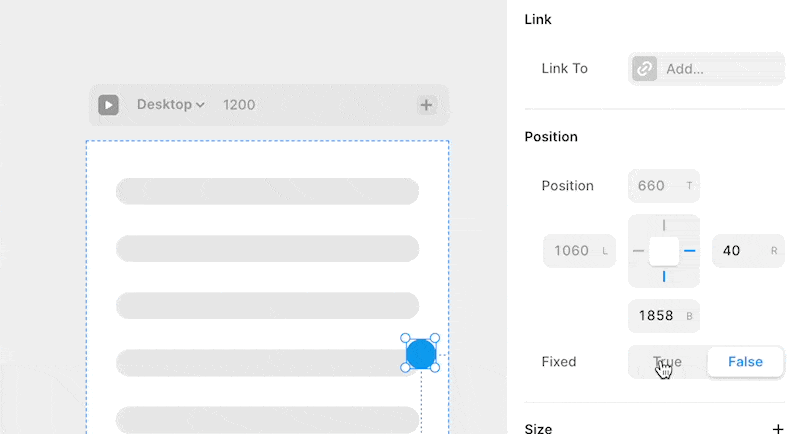The height and width of the screenshot is (434, 800).
Task: Click the 1200 breakpoint width label
Action: (x=239, y=105)
